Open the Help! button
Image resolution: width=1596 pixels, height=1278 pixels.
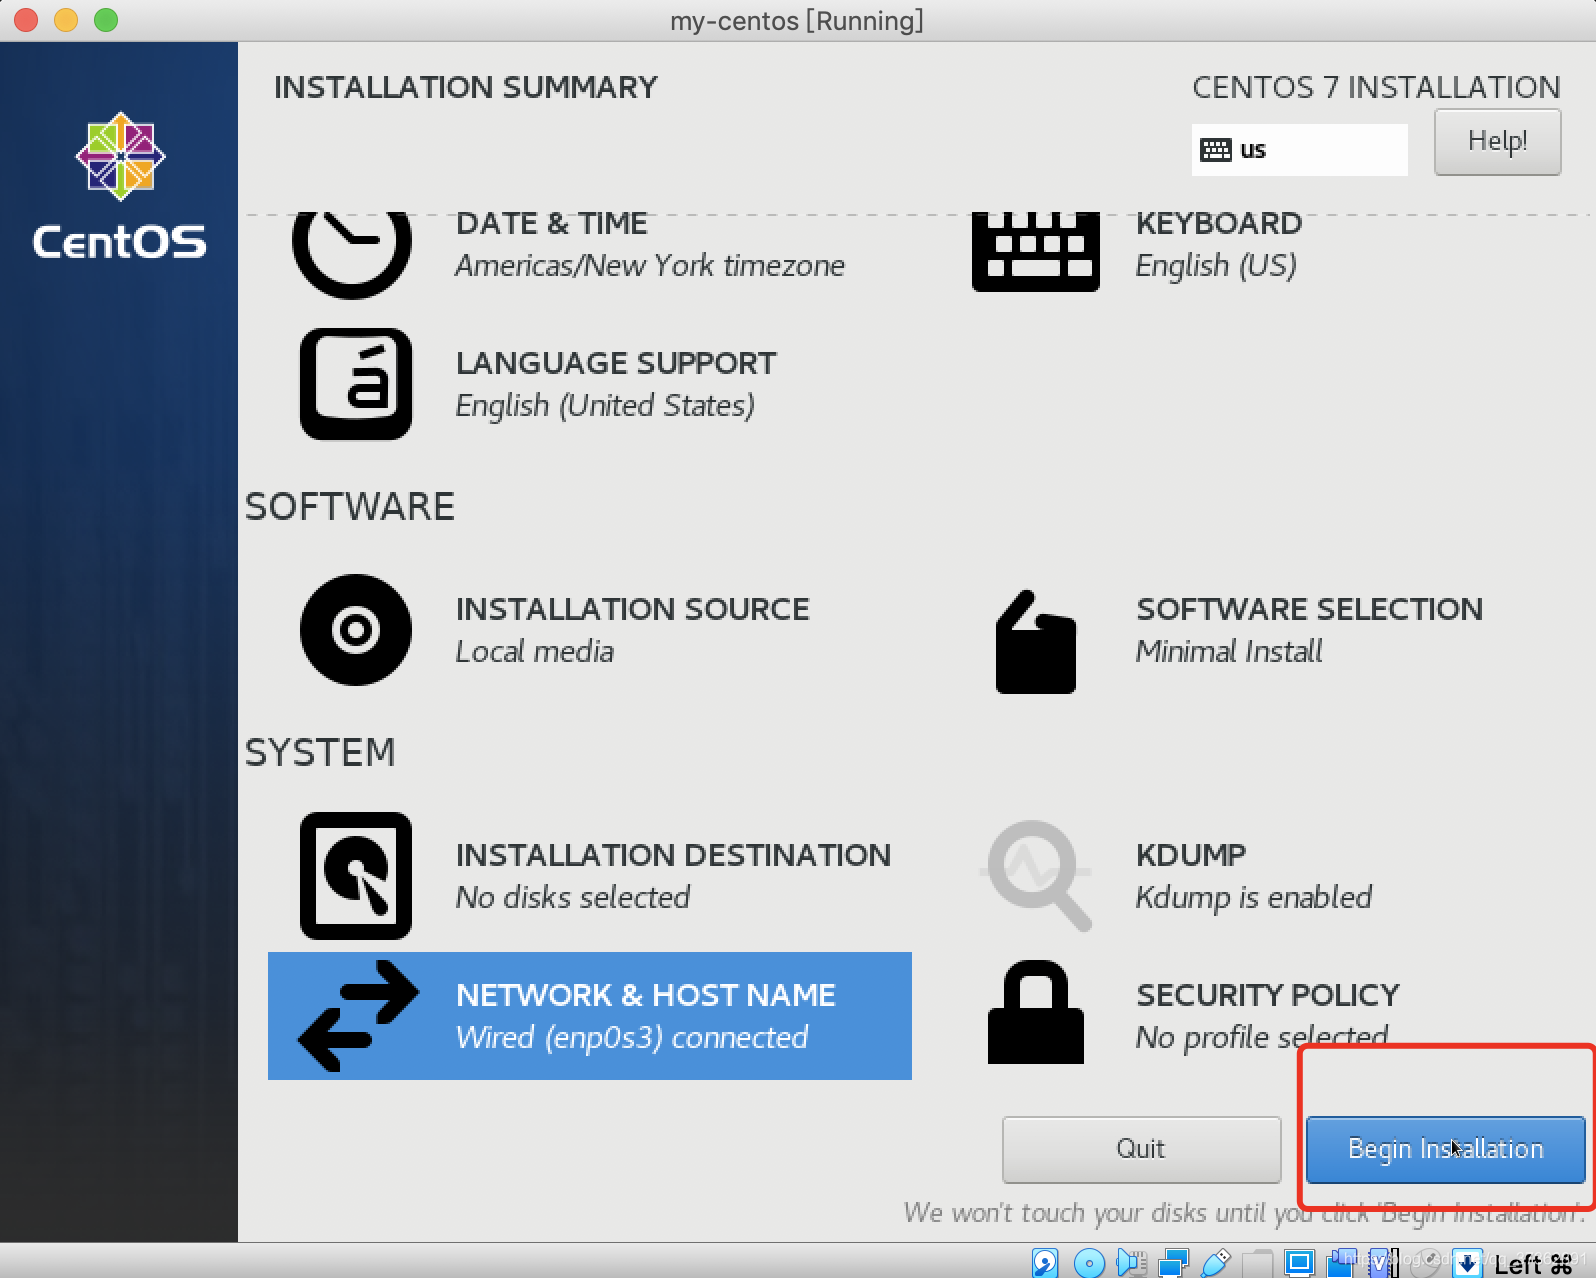click(x=1497, y=142)
